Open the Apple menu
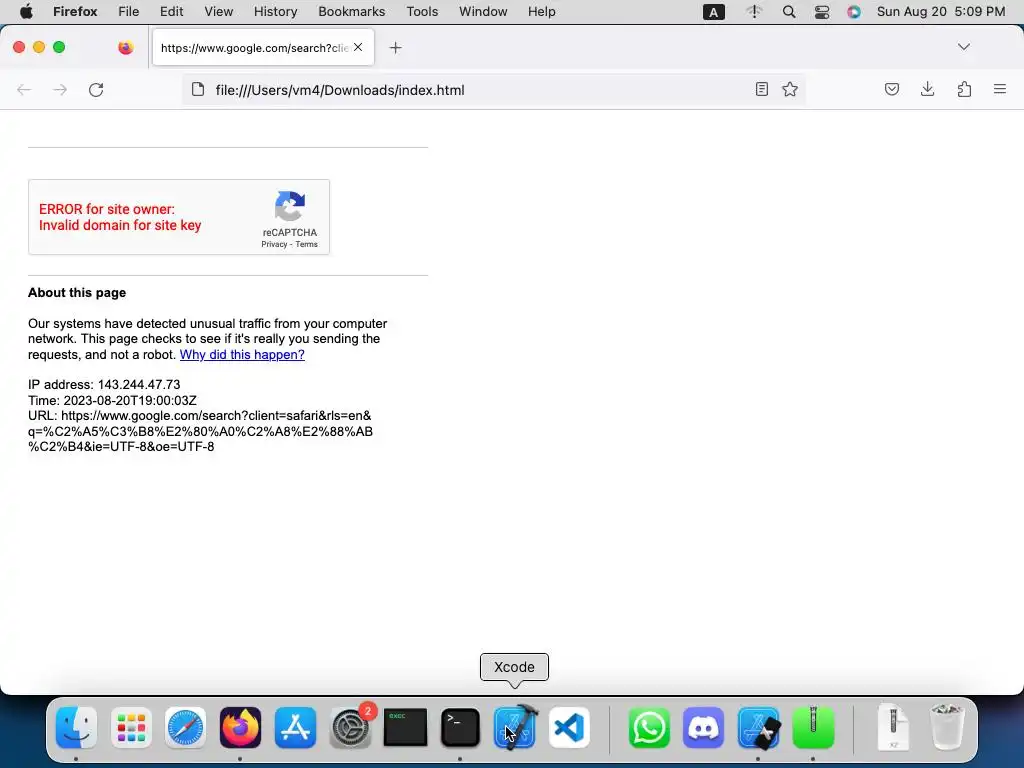 point(26,12)
